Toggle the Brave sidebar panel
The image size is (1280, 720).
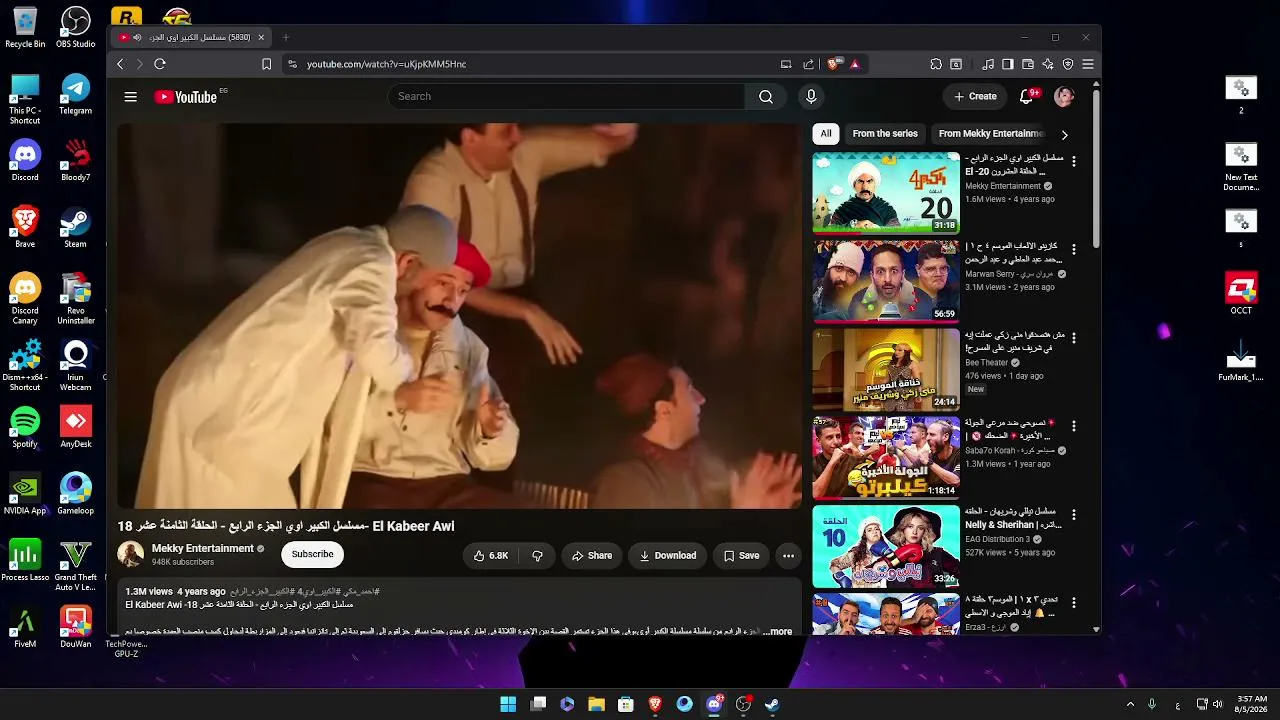point(1008,64)
